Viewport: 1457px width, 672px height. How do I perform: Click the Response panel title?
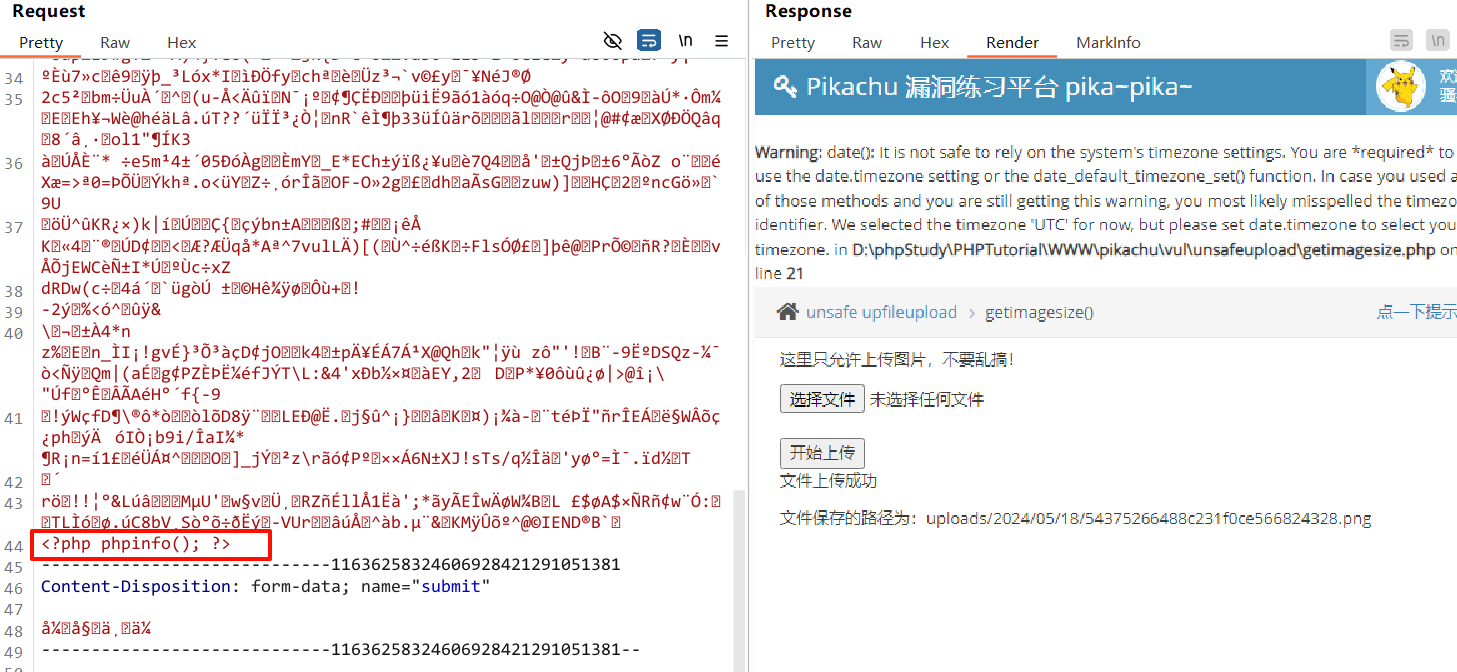808,11
